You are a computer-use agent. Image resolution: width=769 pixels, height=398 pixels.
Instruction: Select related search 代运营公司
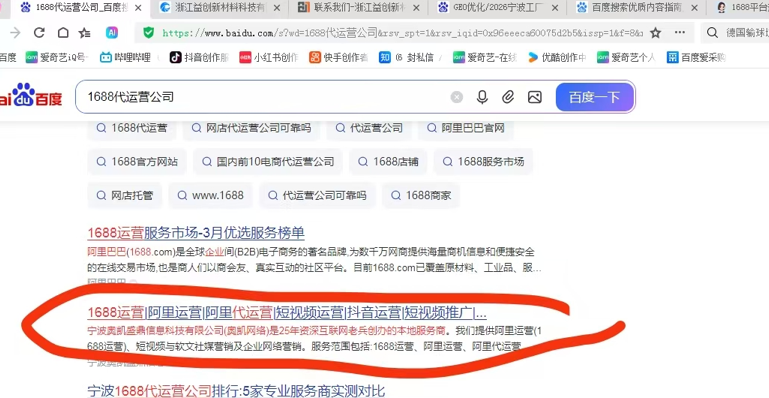click(x=369, y=128)
